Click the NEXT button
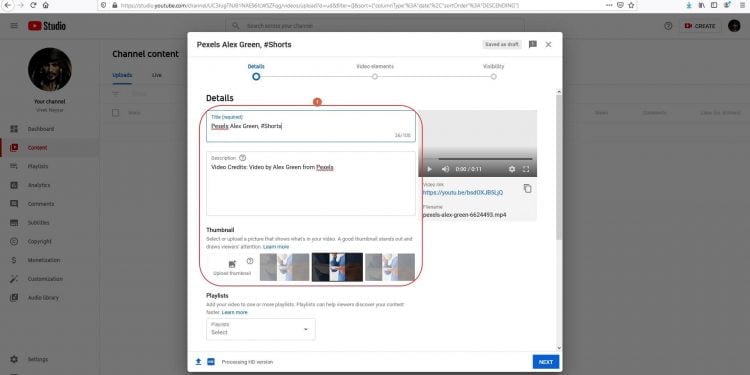Viewport: 750px width, 375px height. (546, 362)
